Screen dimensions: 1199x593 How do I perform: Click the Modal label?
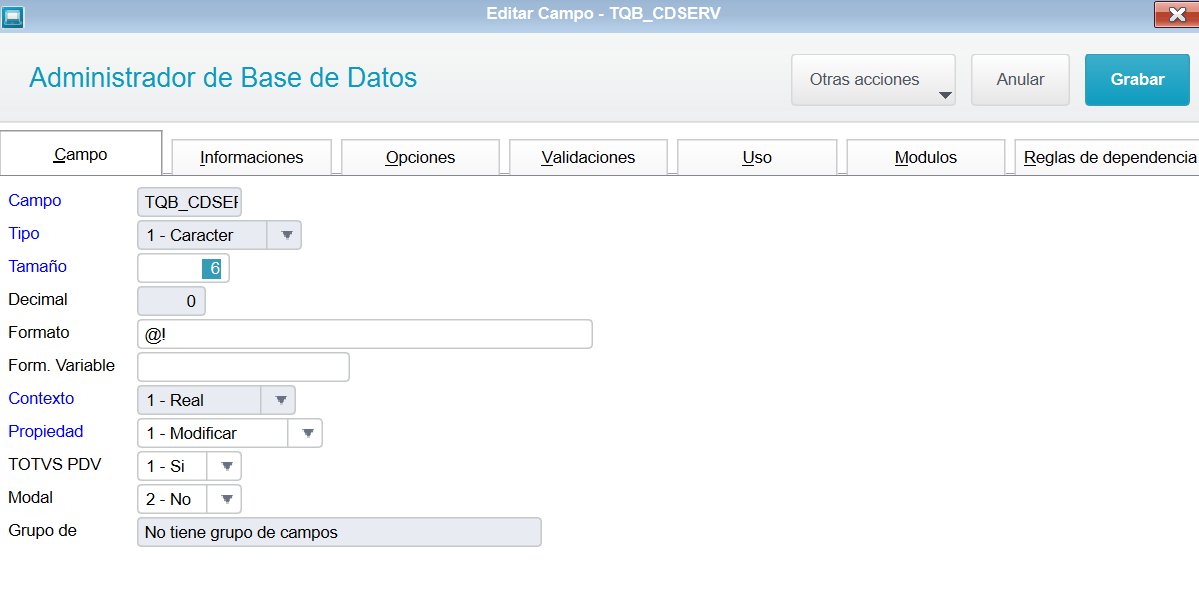pyautogui.click(x=30, y=497)
